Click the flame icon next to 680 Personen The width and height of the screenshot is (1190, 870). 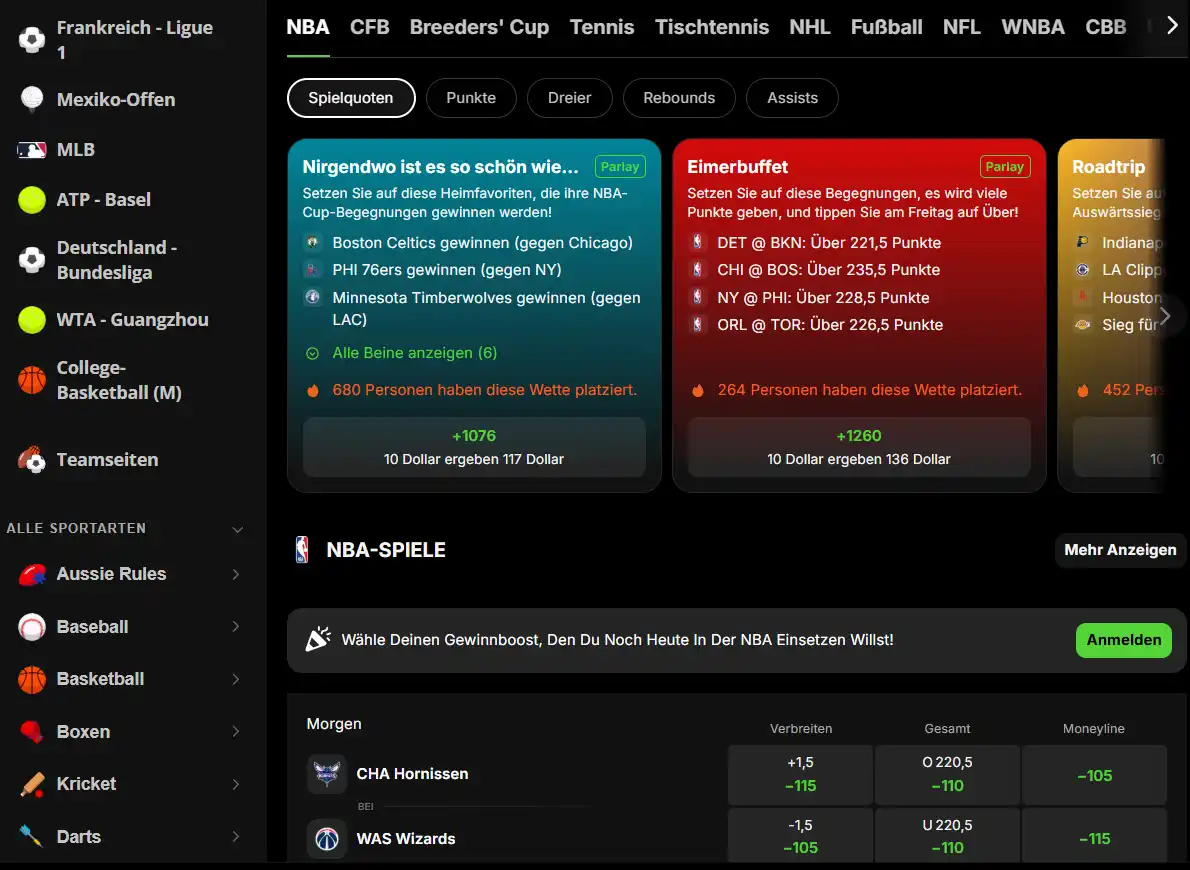coord(313,390)
